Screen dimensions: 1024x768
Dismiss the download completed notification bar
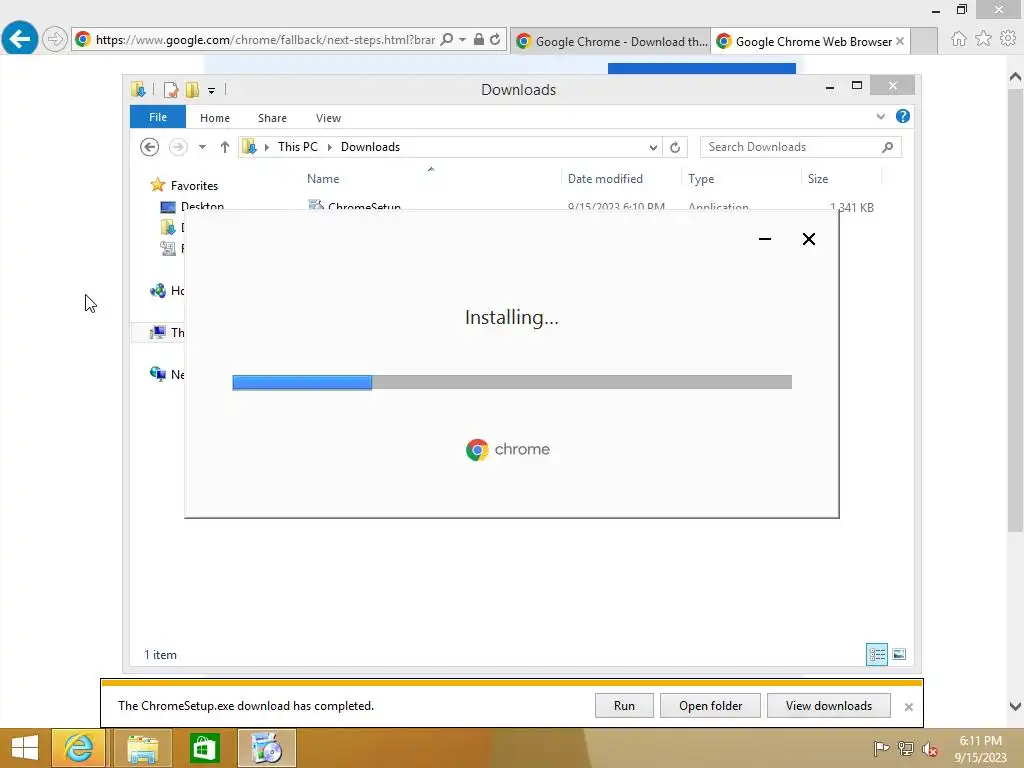click(x=908, y=707)
